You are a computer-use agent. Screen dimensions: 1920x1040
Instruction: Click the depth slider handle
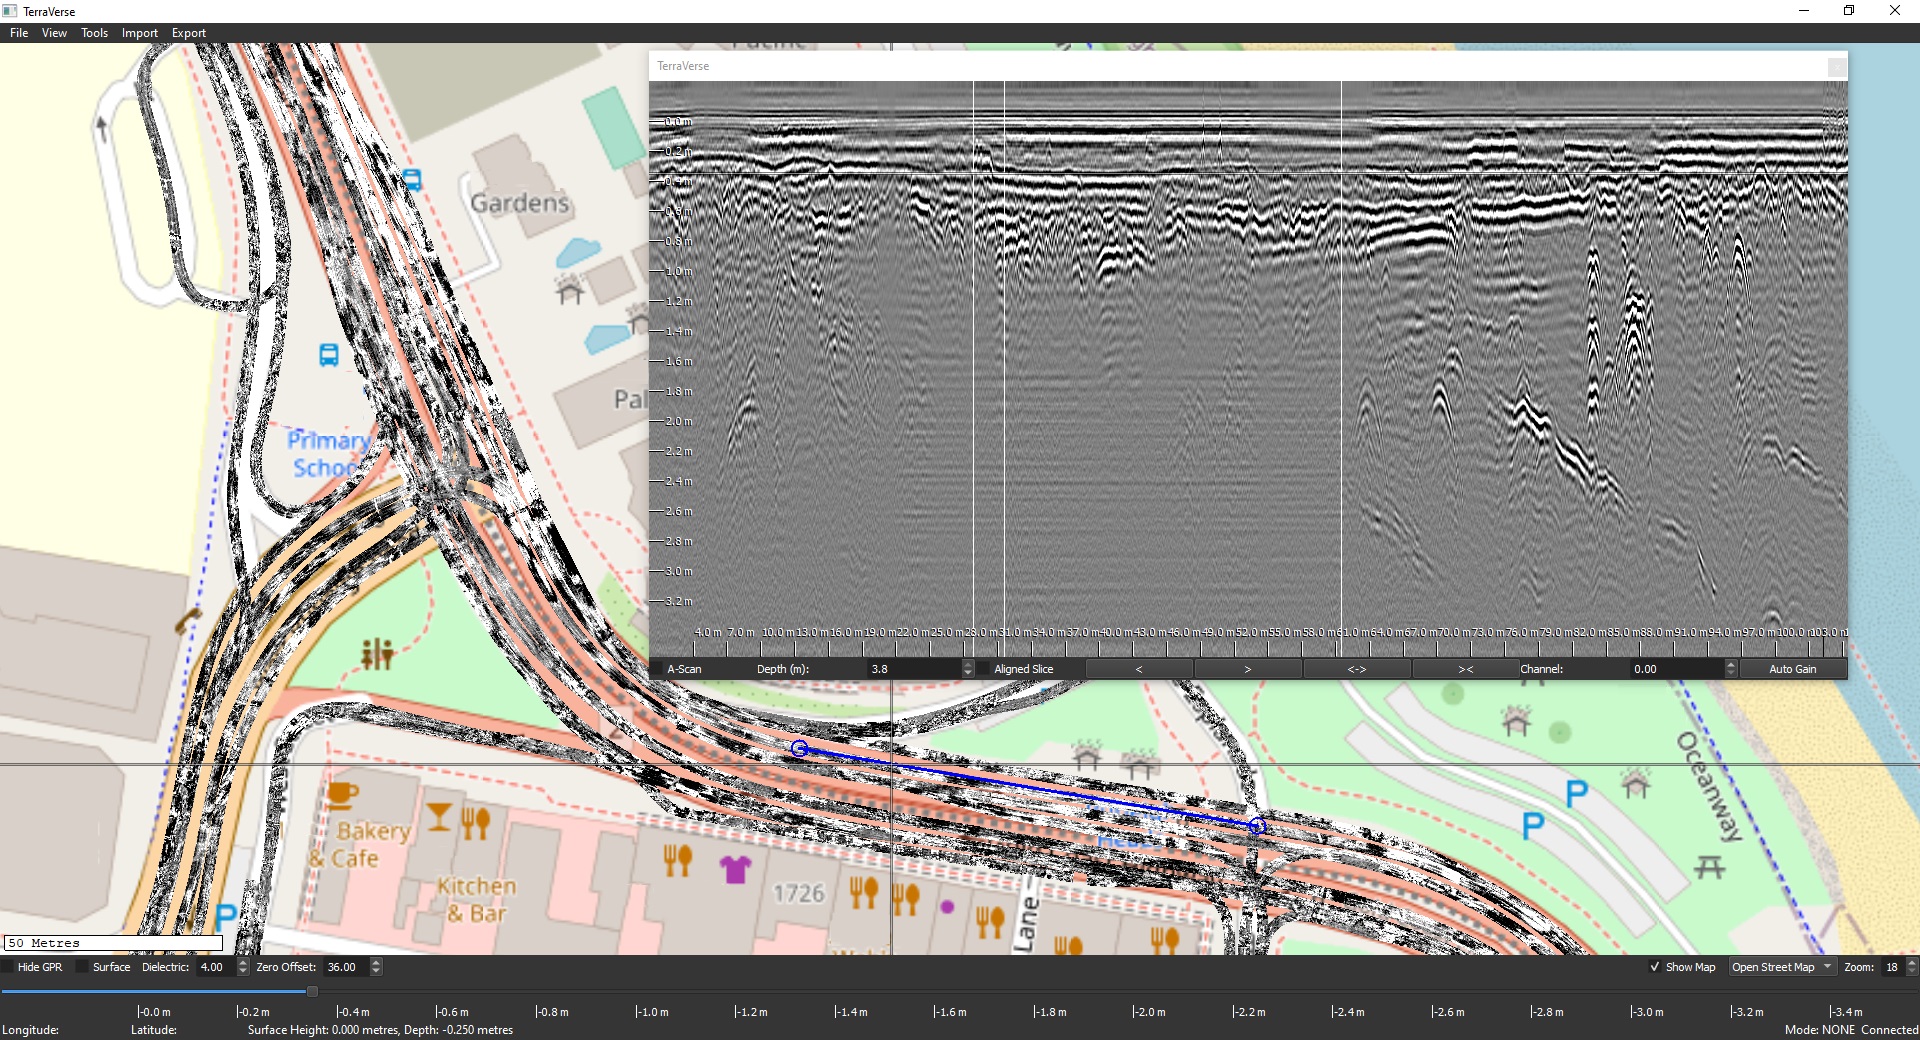(x=312, y=991)
